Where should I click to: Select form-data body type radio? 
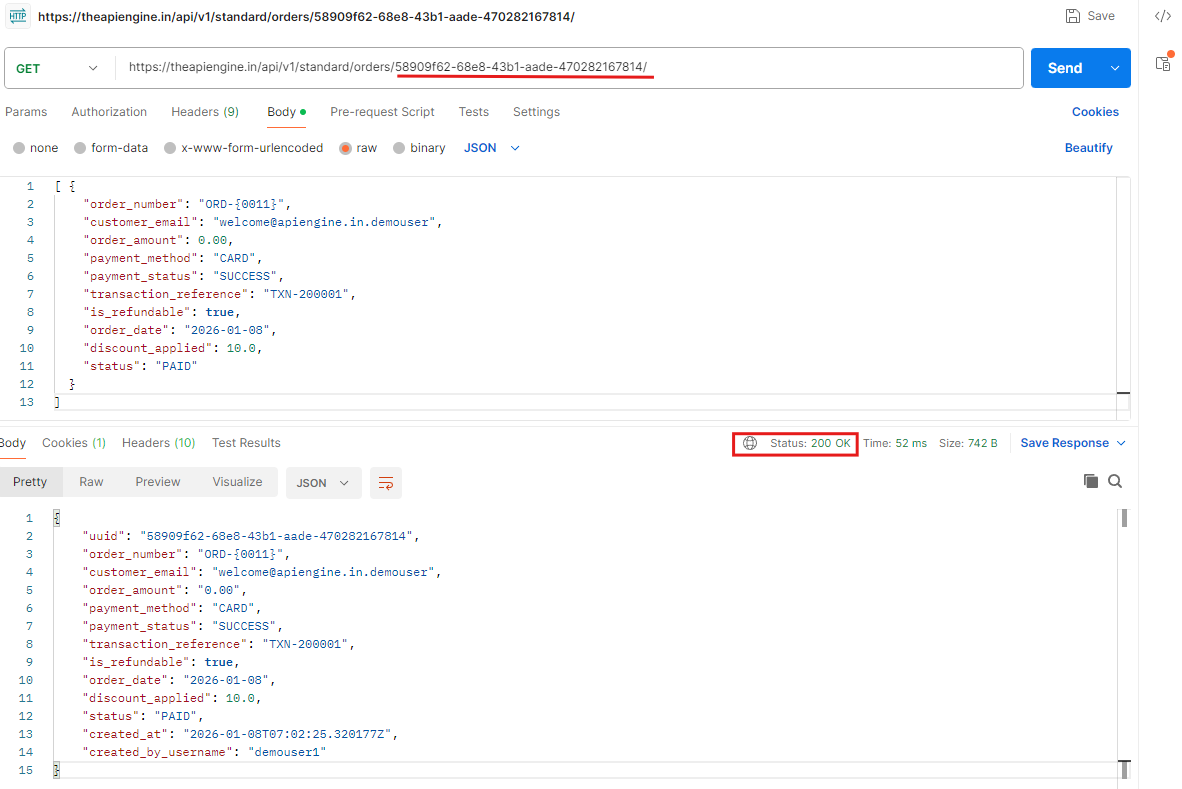click(80, 148)
